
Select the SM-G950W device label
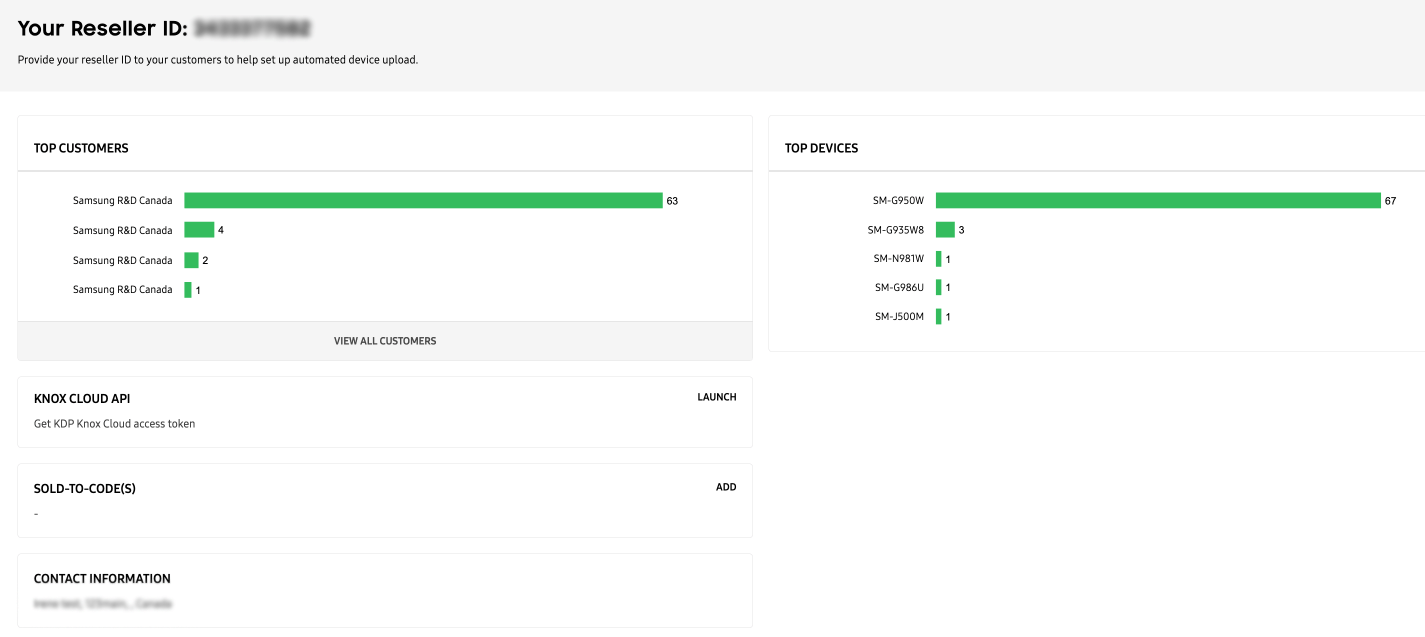pos(898,201)
